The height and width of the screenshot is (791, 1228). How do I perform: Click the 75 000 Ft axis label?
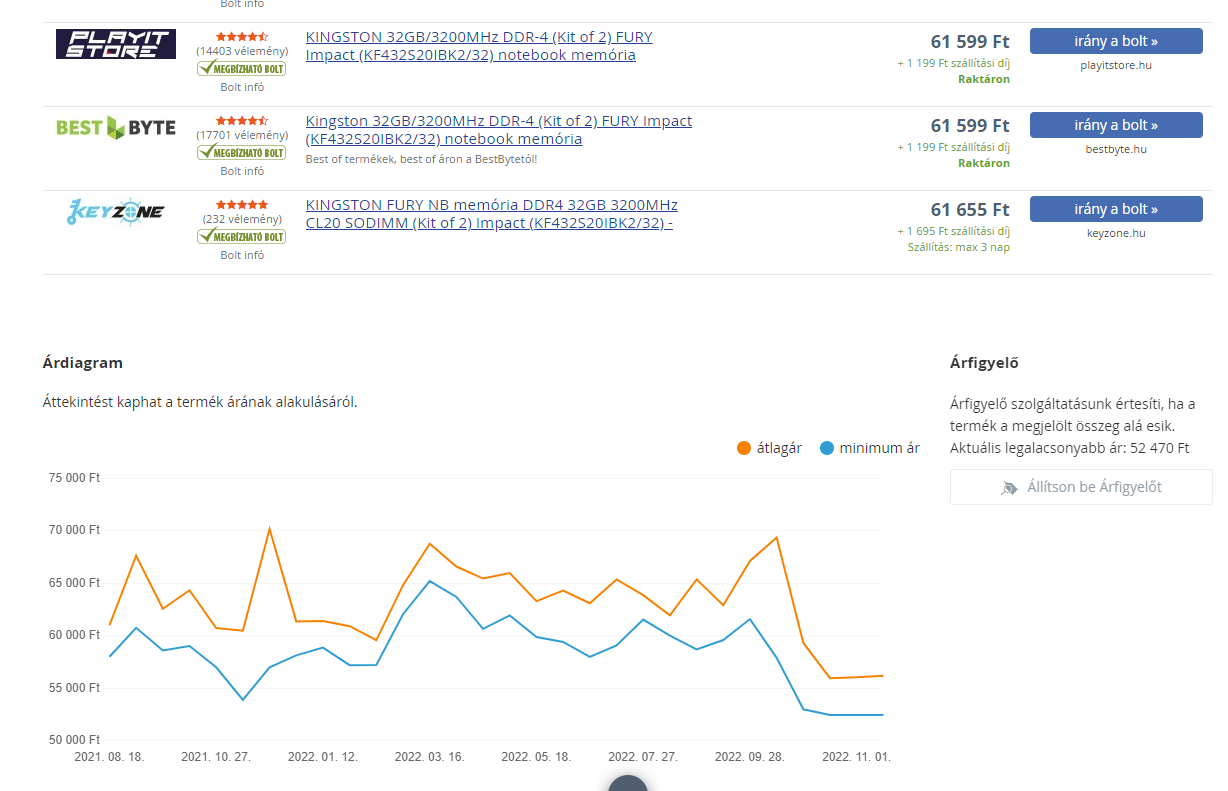tap(74, 478)
